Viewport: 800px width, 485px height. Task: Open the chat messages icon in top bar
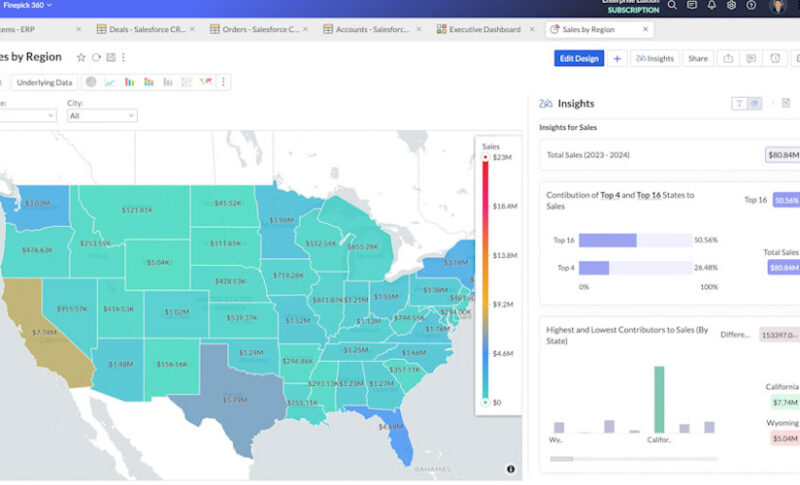coord(692,5)
